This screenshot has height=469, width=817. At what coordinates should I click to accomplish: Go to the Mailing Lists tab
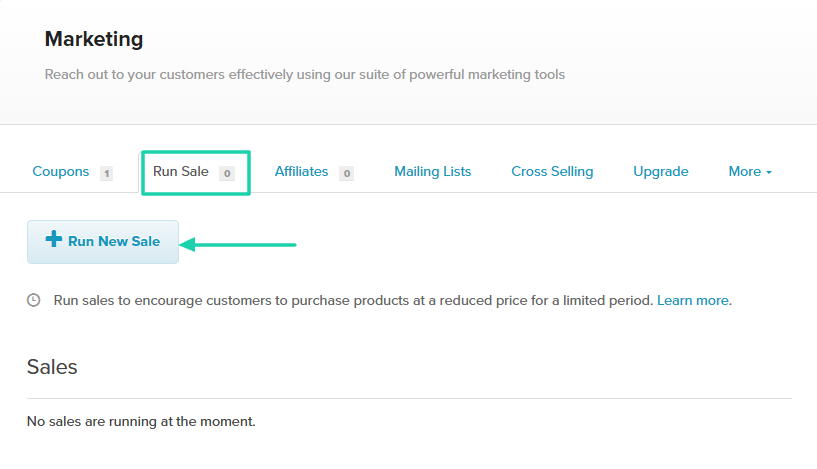coord(432,171)
